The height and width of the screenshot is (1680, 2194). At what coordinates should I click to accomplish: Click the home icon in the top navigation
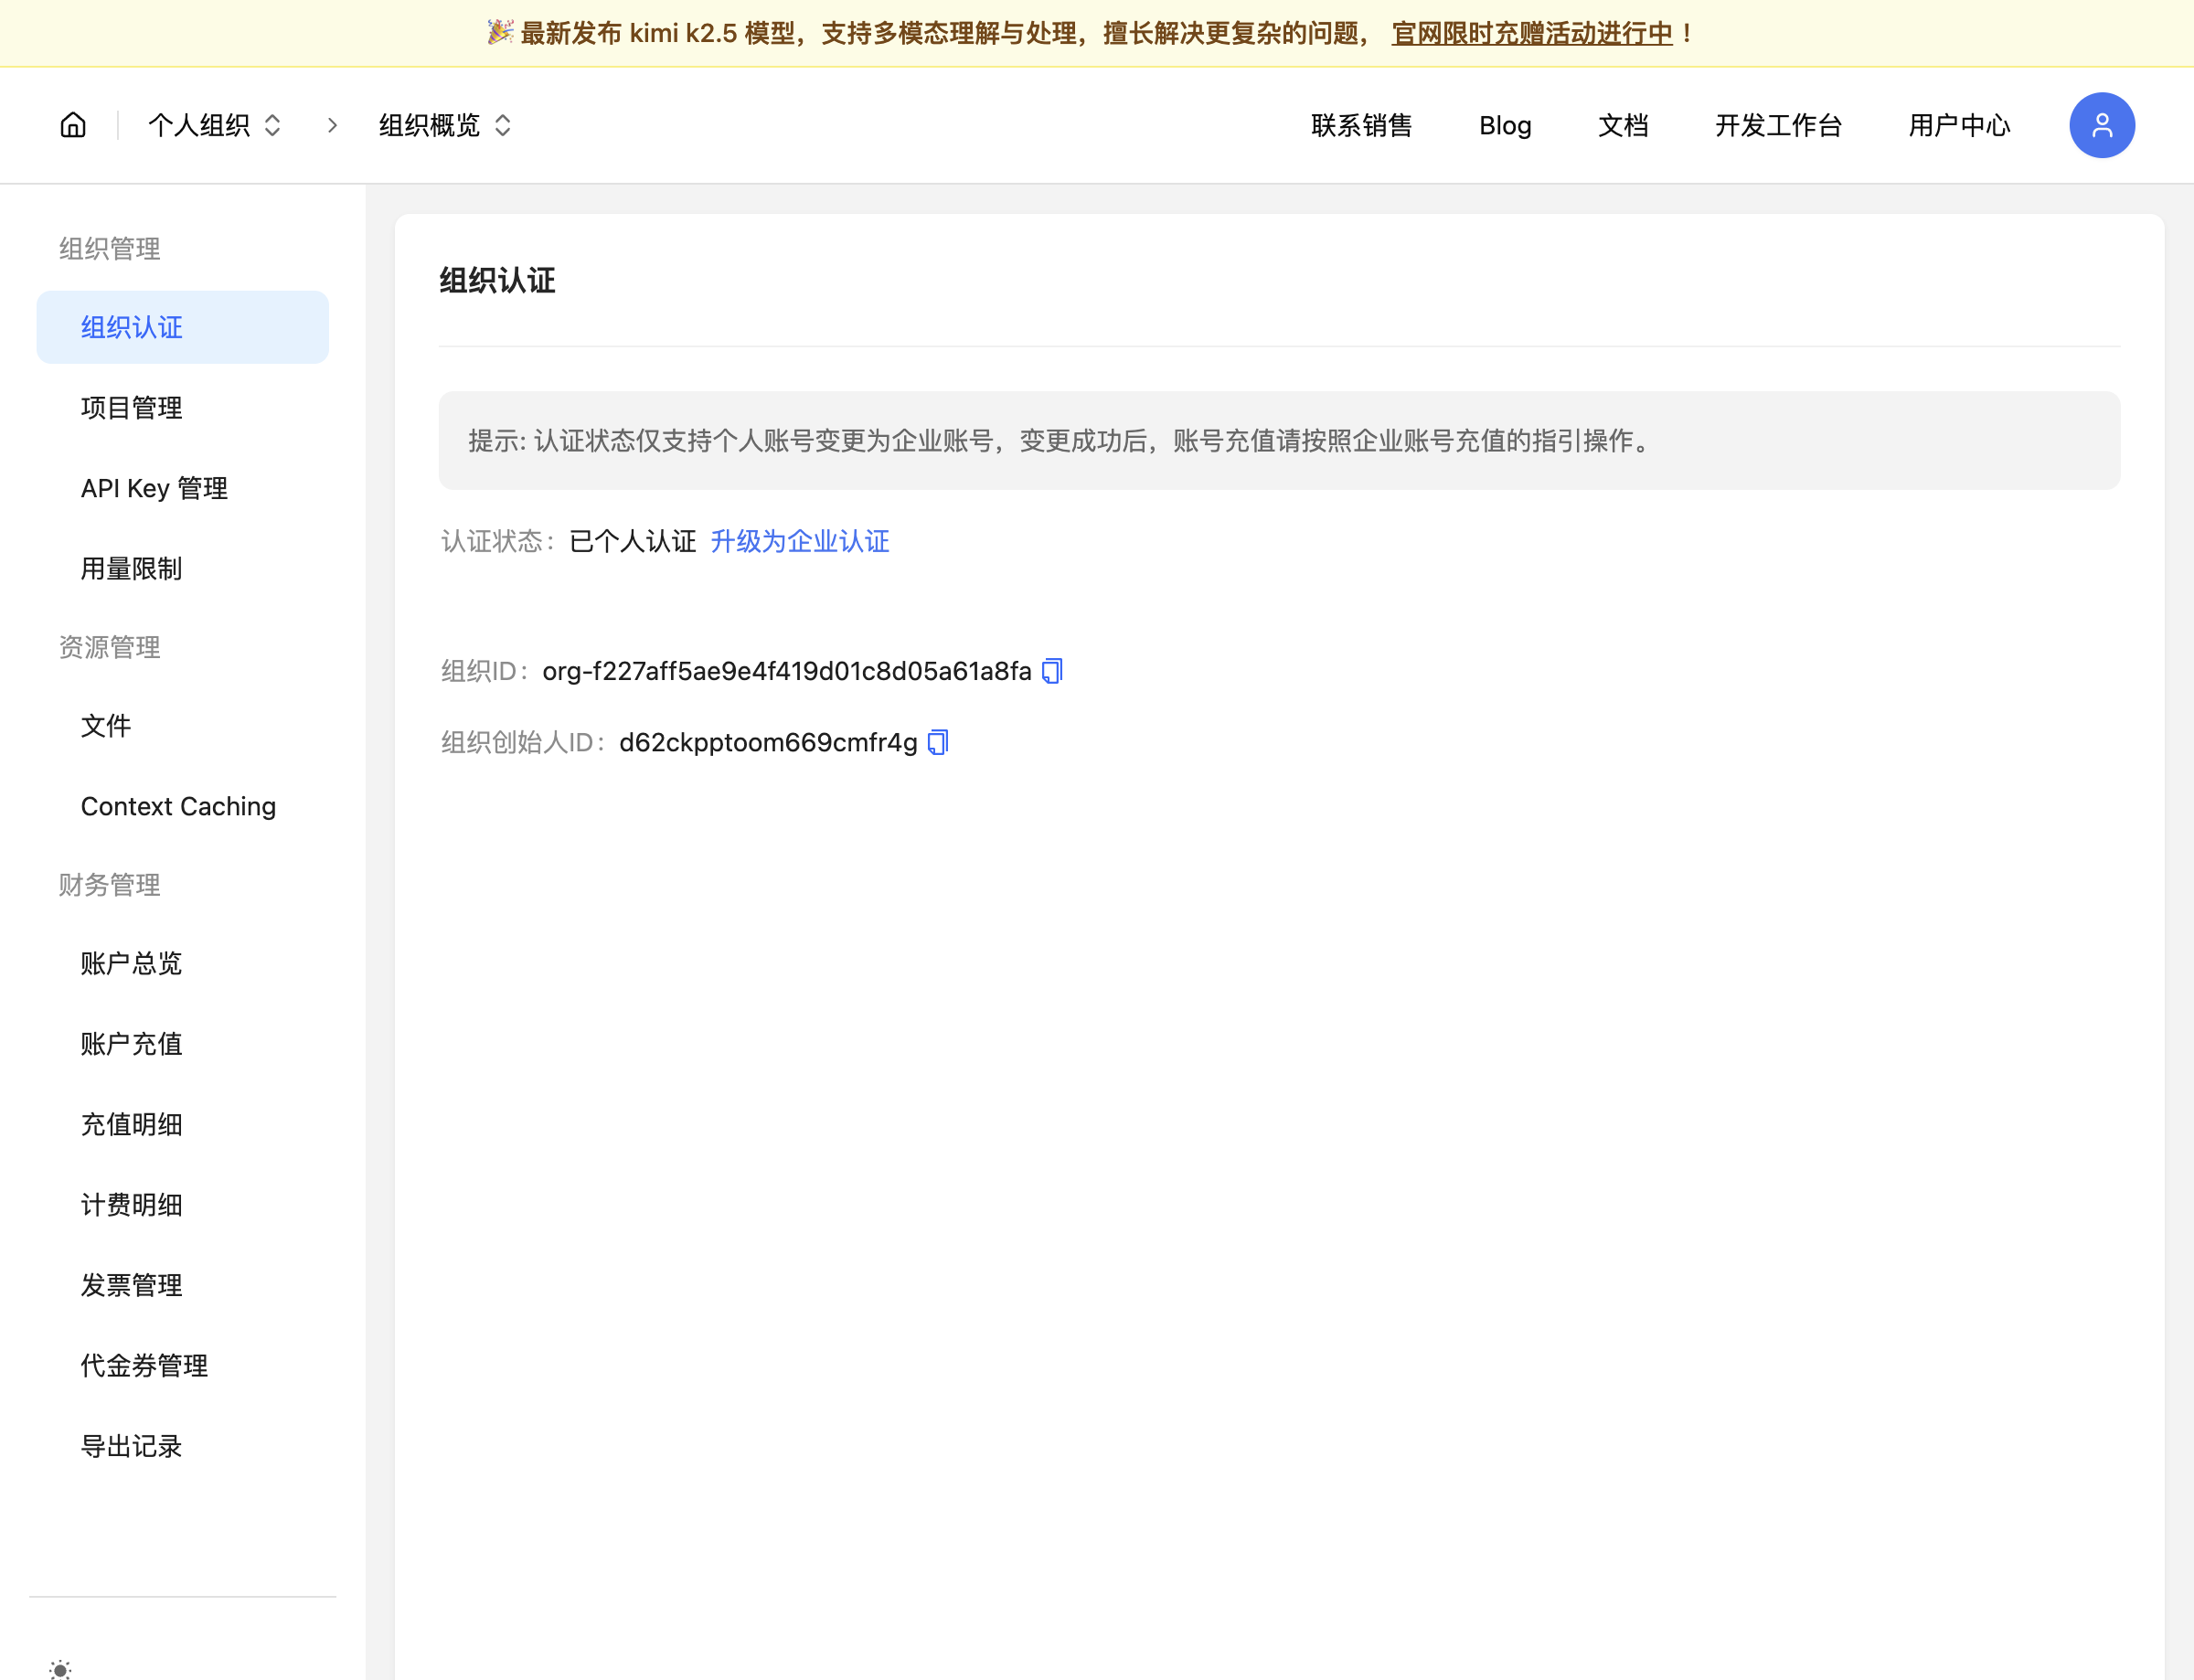coord(73,125)
